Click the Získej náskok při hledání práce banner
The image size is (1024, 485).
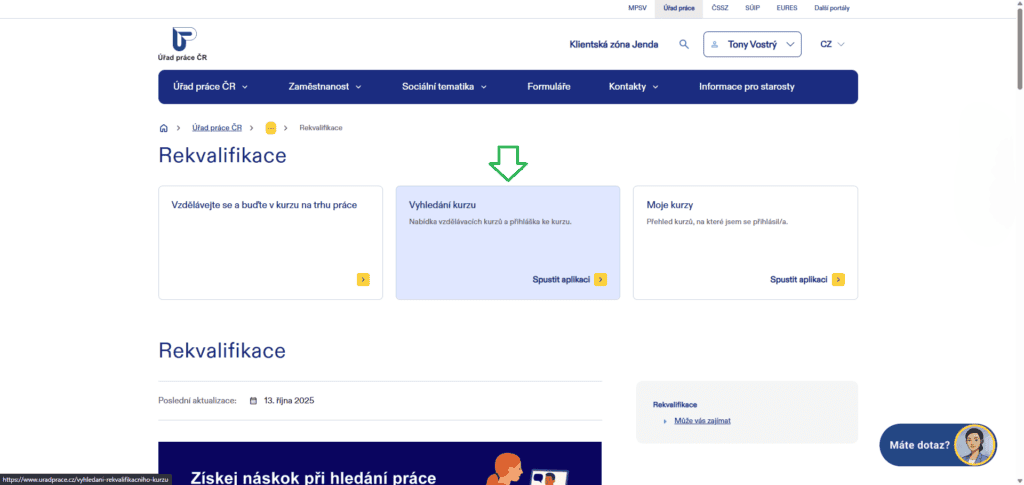point(380,463)
